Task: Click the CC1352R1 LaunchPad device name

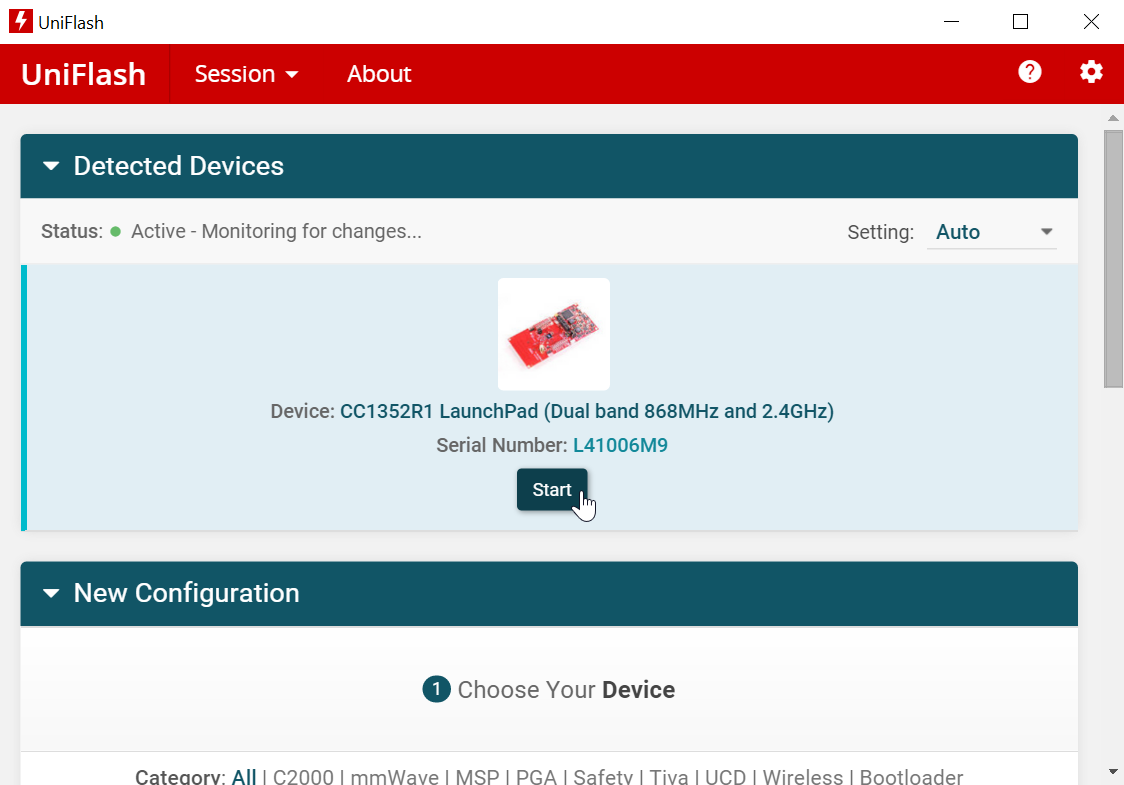Action: click(x=586, y=411)
